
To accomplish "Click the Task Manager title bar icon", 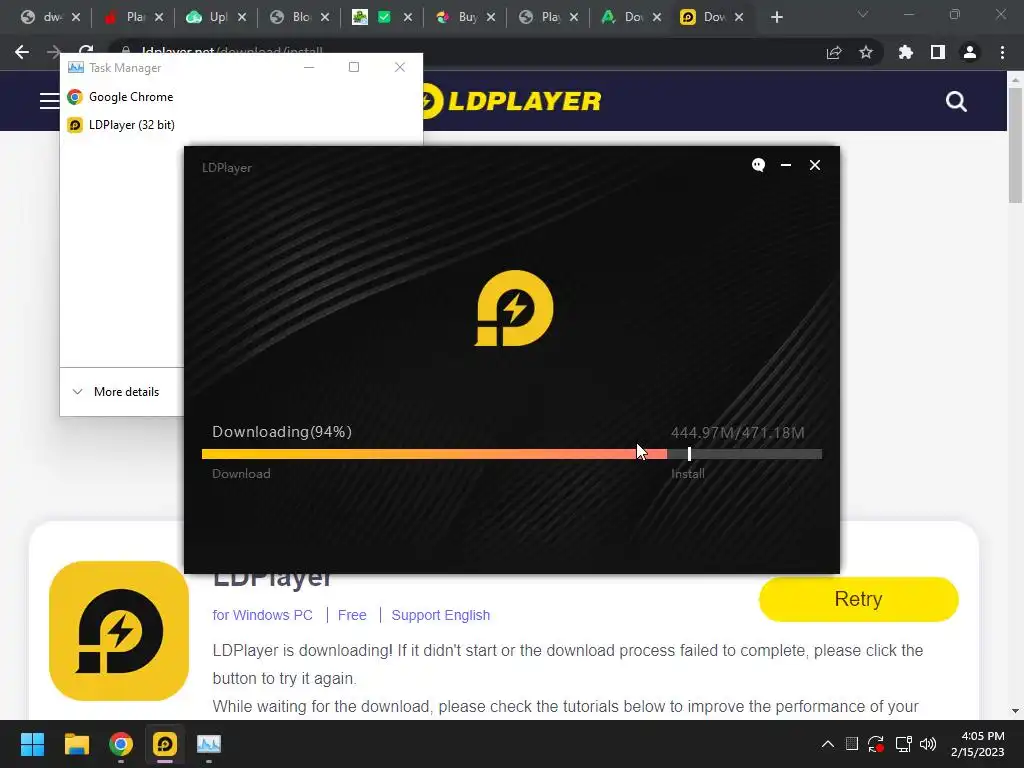I will click(x=76, y=67).
